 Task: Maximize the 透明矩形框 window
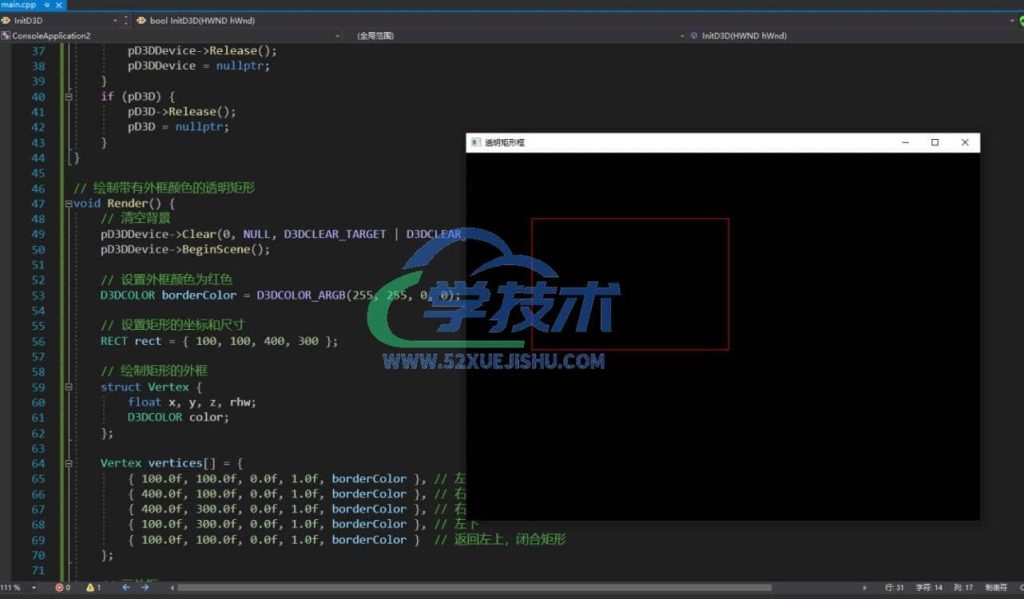coord(935,143)
